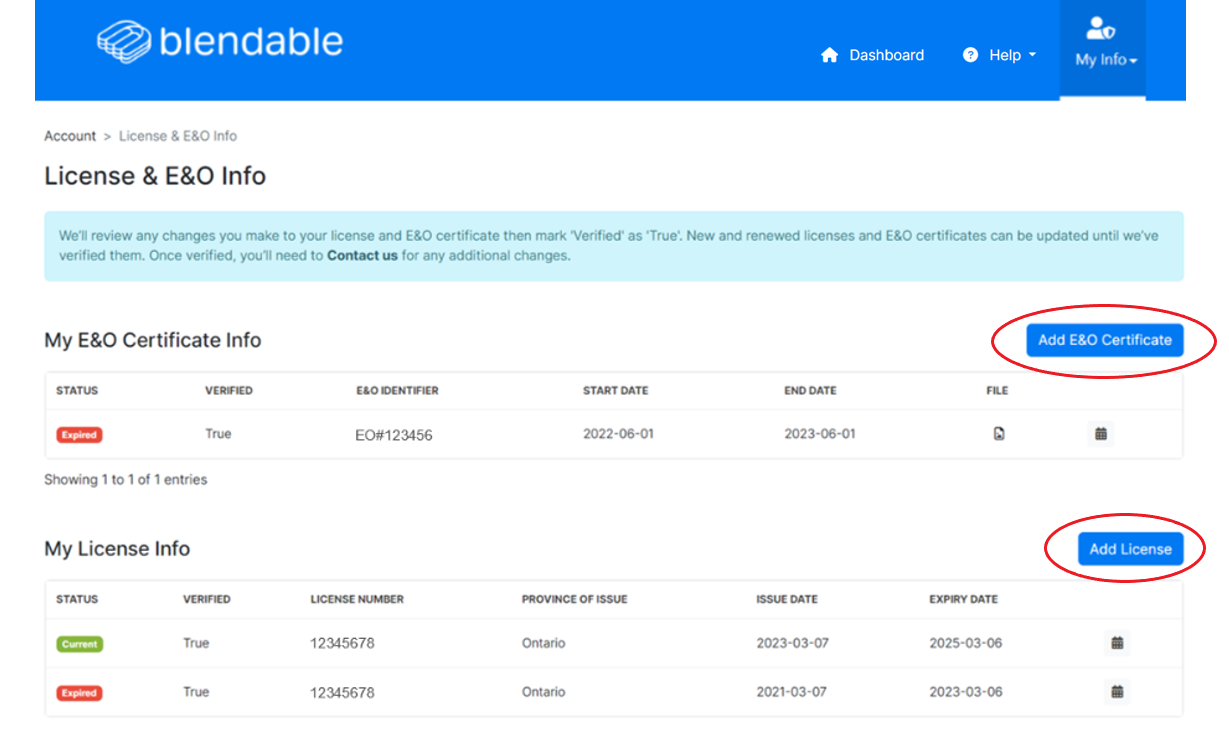Open the E&O certificate file icon
This screenshot has width=1229, height=737.
coord(997,433)
